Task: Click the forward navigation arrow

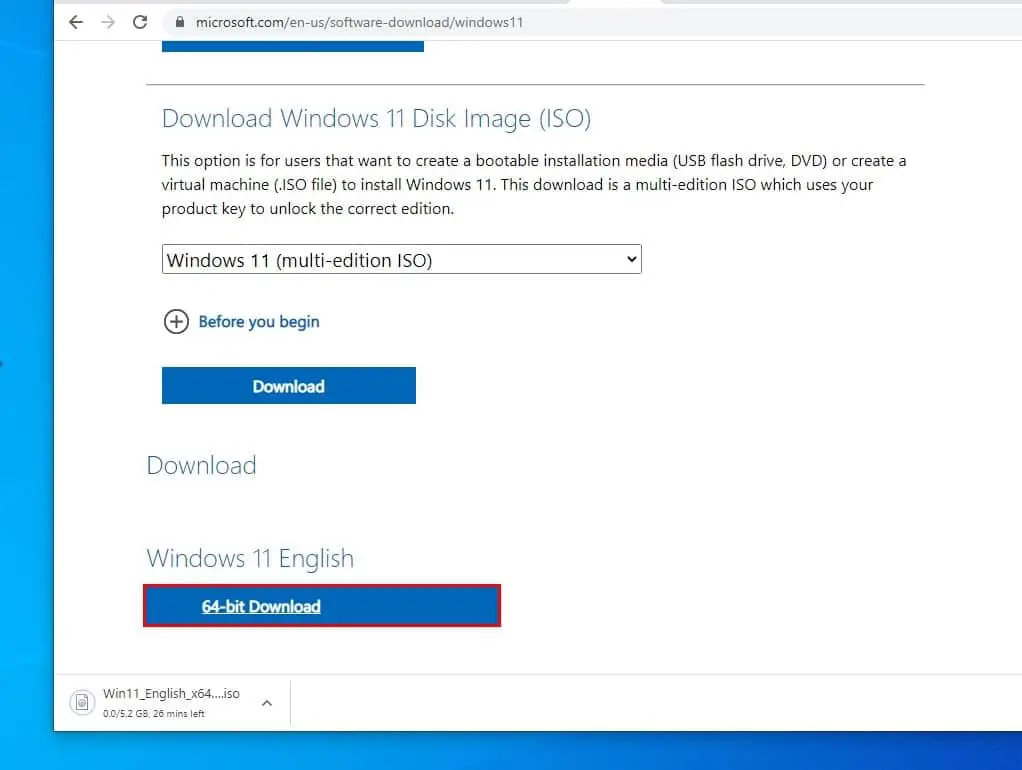Action: pyautogui.click(x=108, y=21)
